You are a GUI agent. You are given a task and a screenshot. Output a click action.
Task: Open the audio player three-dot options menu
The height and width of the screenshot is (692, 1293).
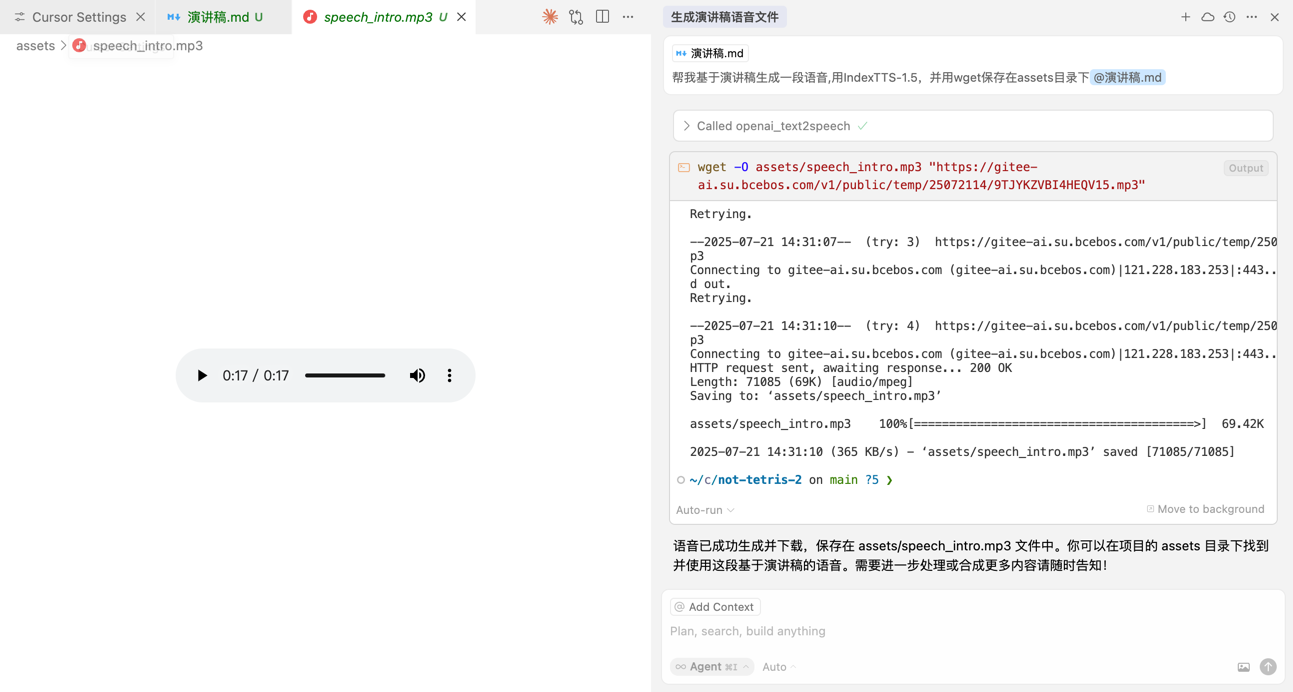coord(449,376)
